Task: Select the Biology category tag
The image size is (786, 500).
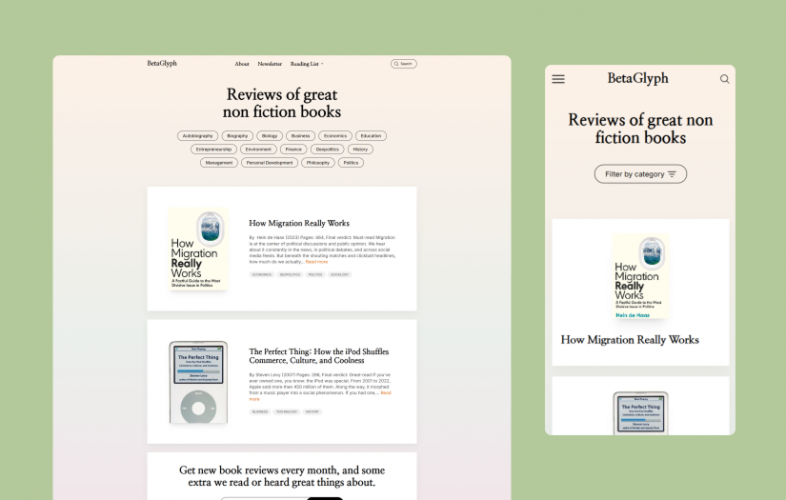Action: tap(269, 136)
